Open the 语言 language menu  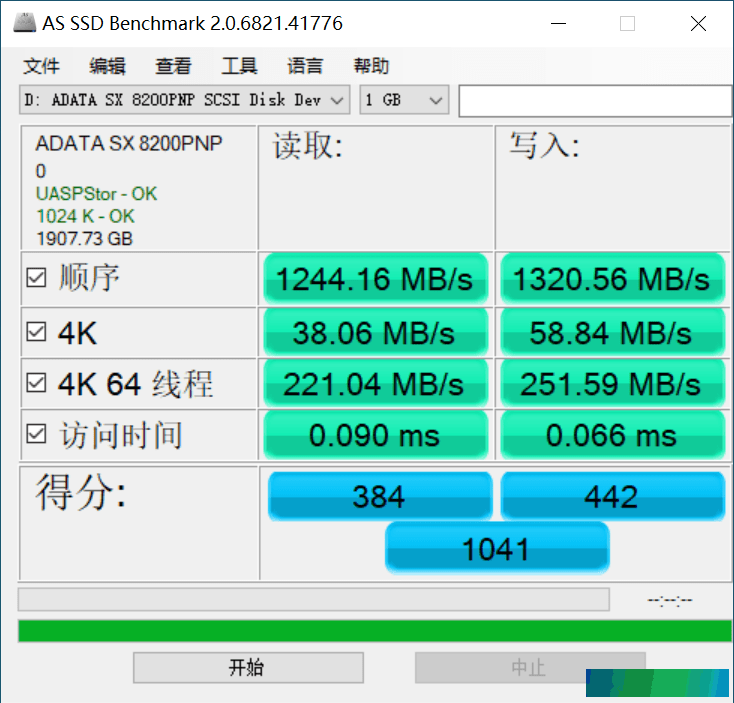coord(305,66)
